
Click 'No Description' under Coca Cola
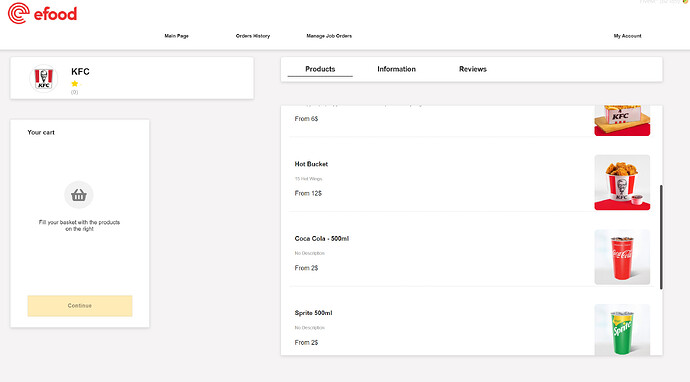(309, 253)
